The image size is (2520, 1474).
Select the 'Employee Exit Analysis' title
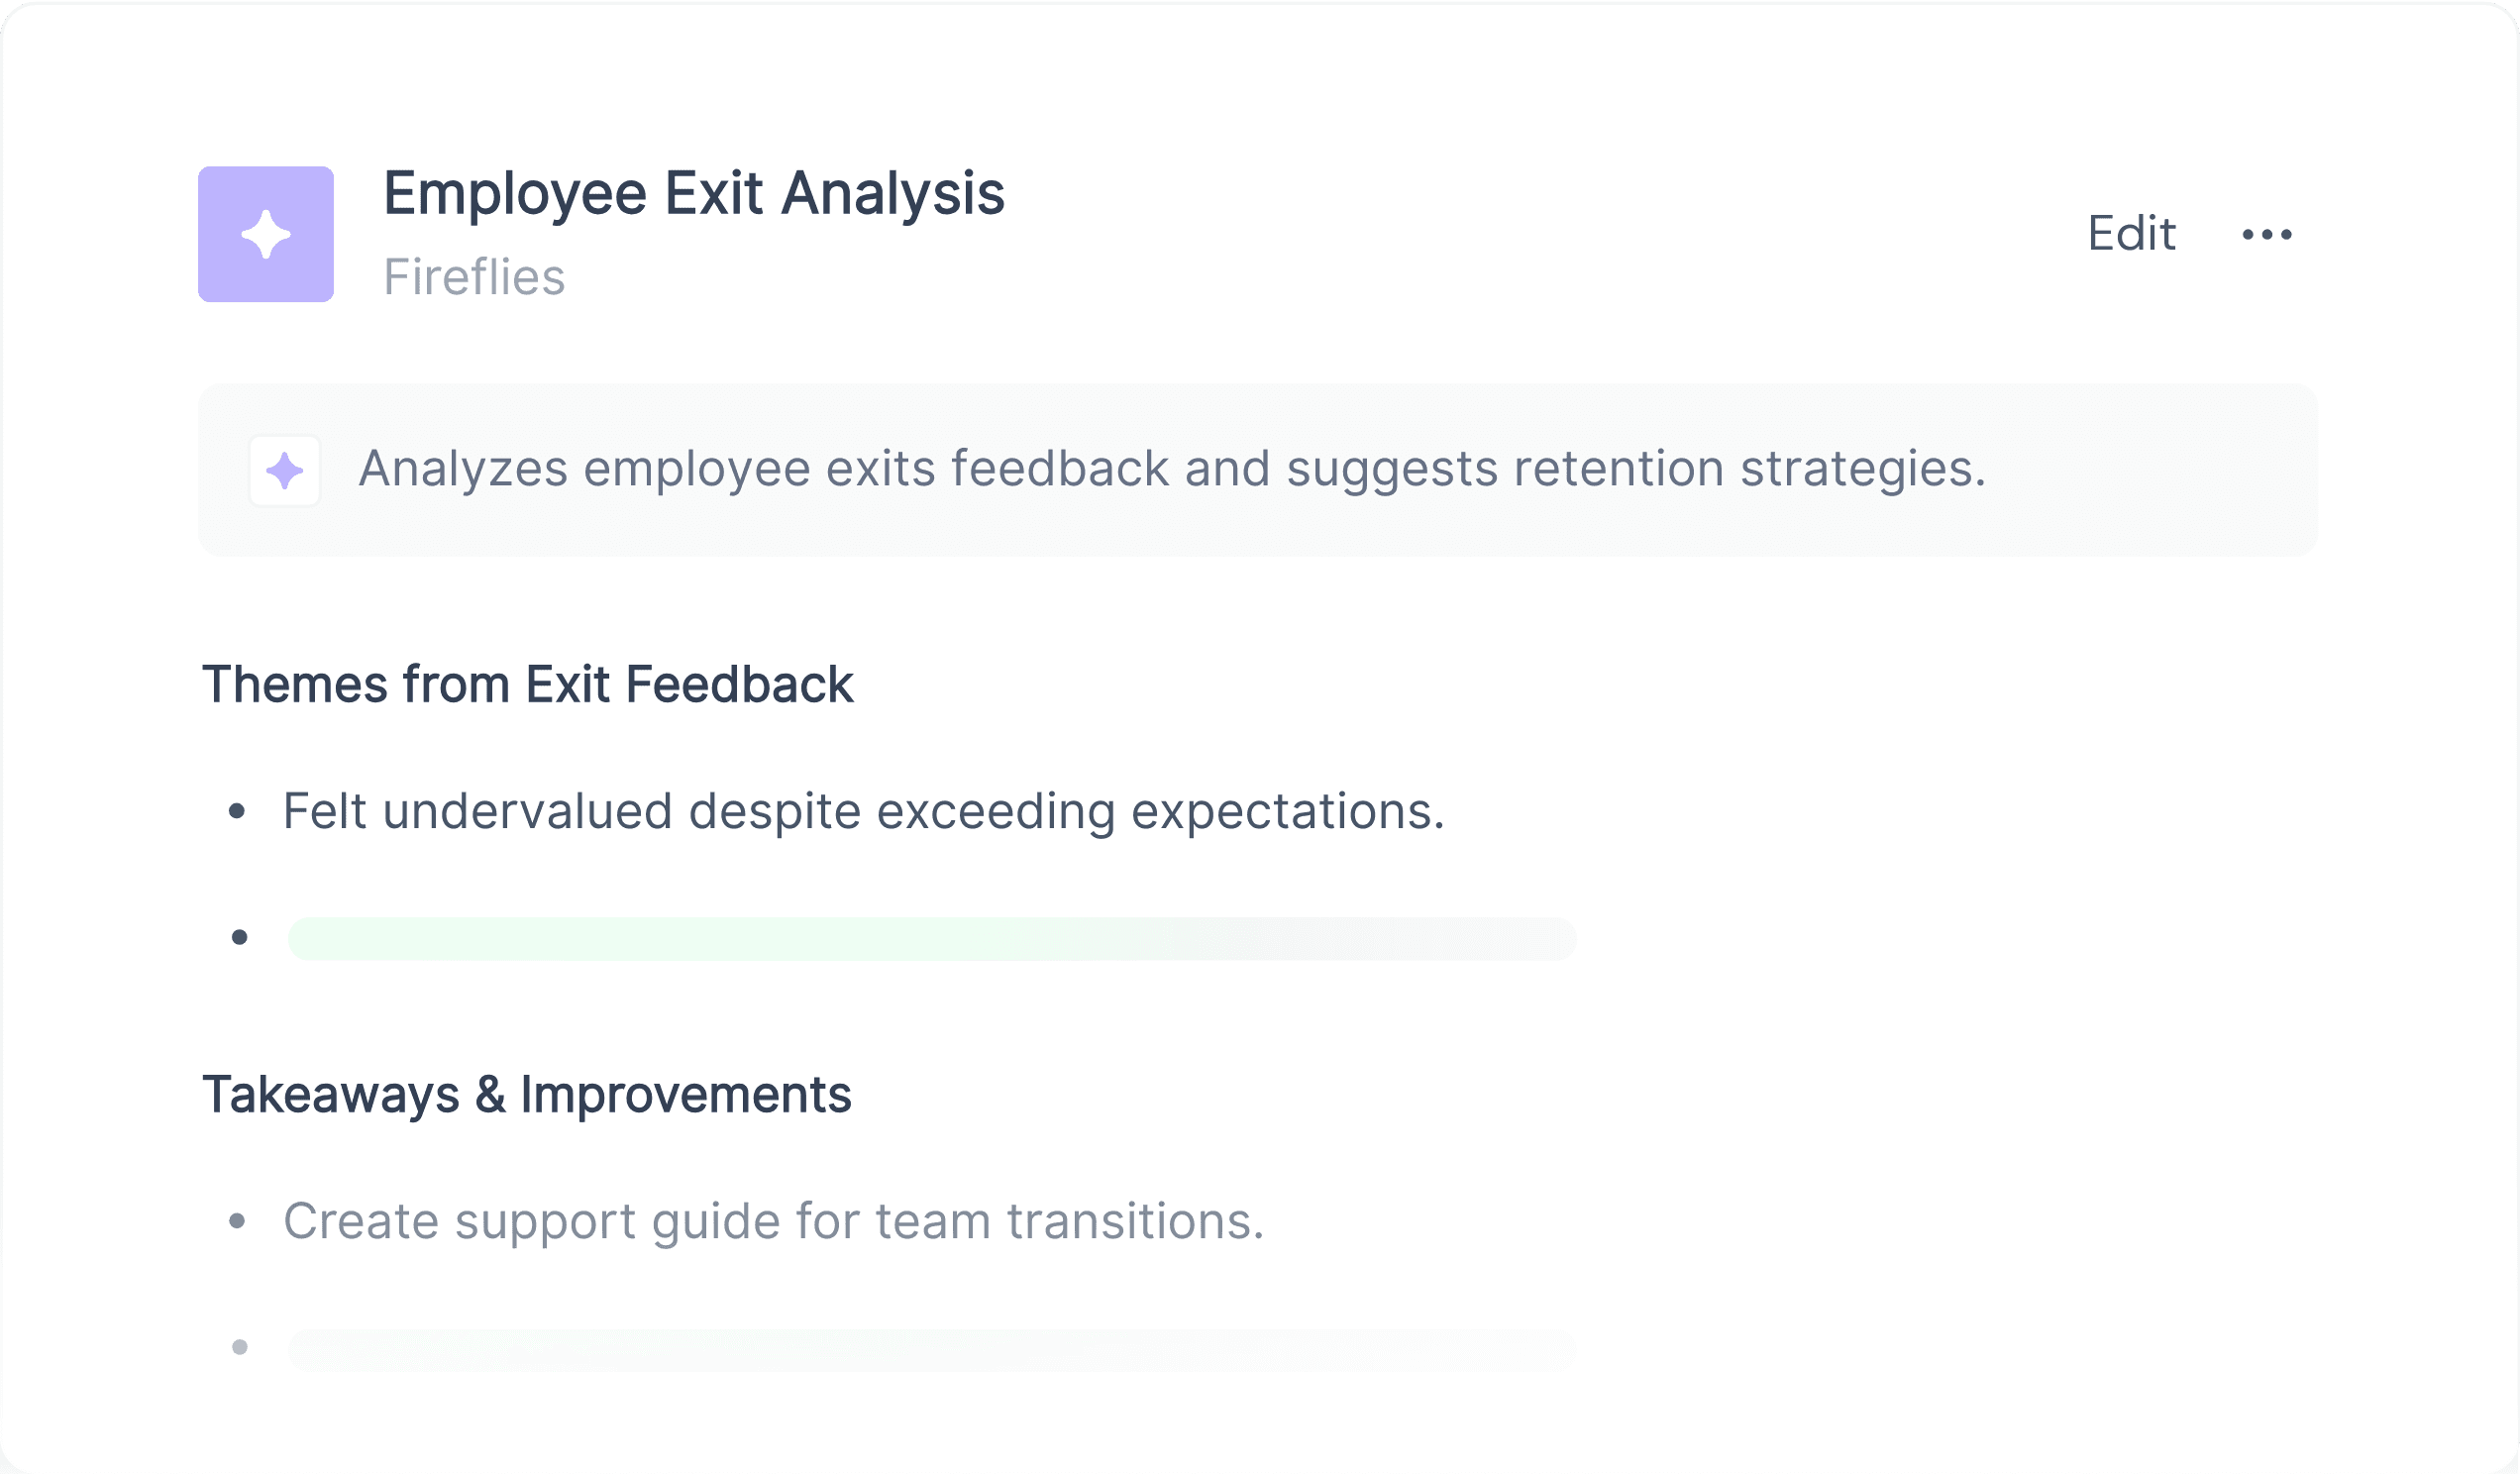pos(694,193)
